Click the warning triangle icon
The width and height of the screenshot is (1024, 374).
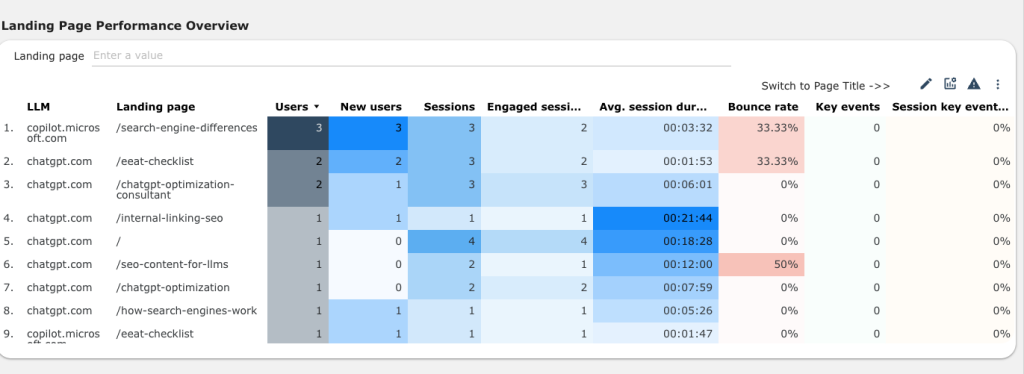[974, 84]
